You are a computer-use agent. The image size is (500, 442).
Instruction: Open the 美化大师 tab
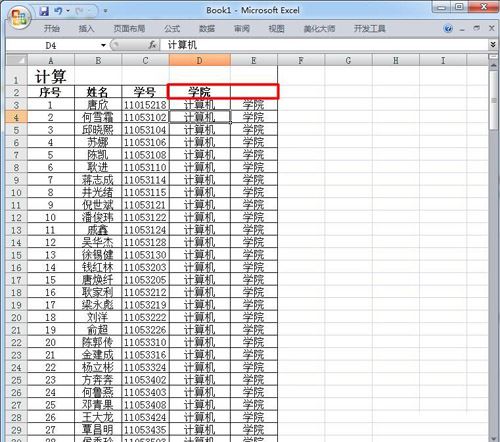pyautogui.click(x=319, y=29)
